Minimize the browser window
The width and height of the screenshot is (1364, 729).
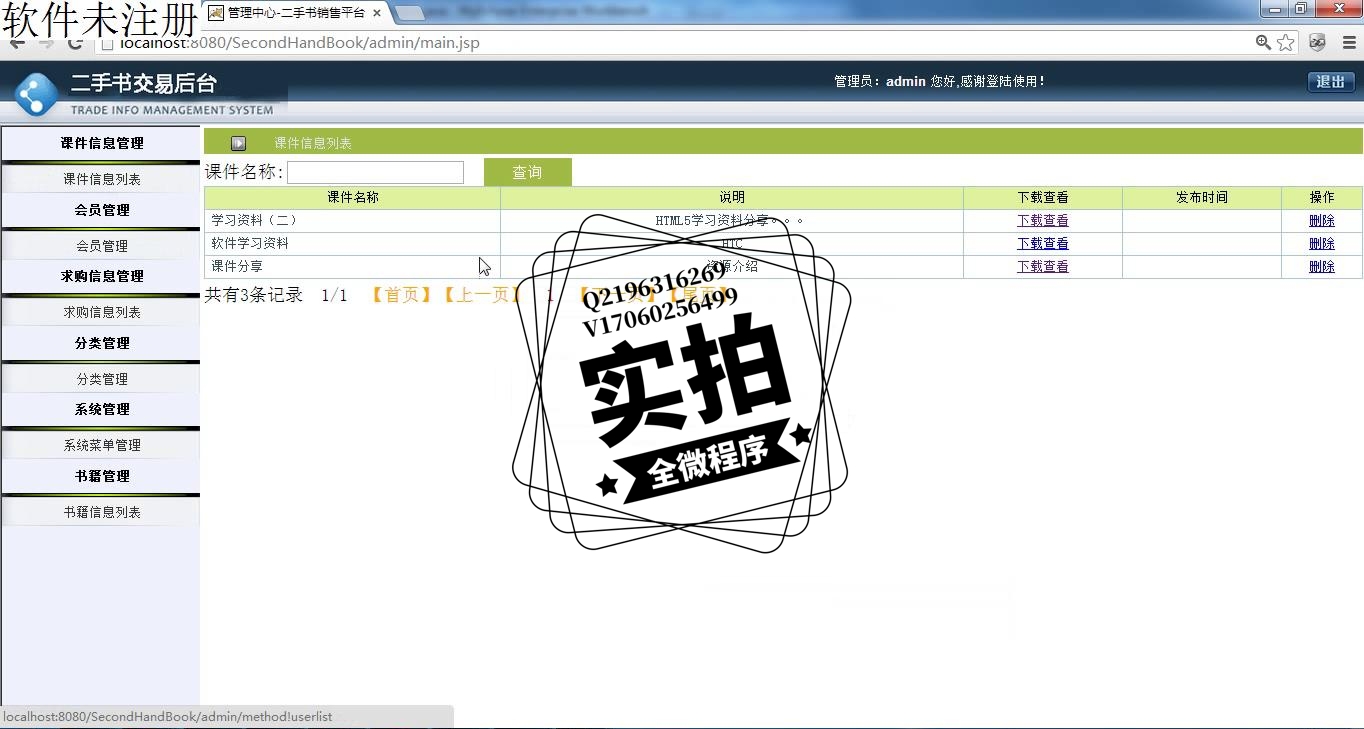coord(1274,9)
